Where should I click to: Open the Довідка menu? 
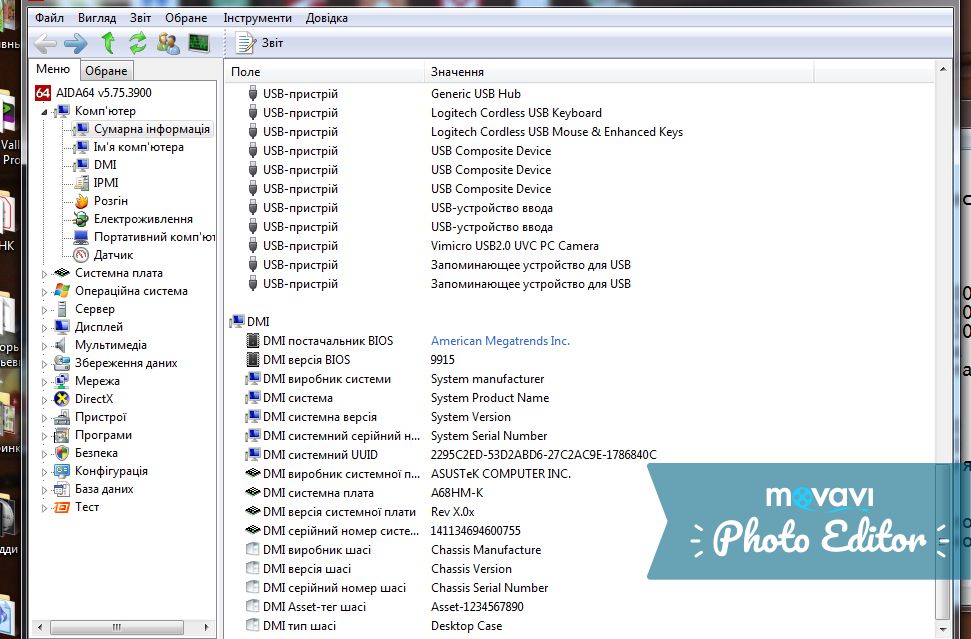[x=326, y=18]
